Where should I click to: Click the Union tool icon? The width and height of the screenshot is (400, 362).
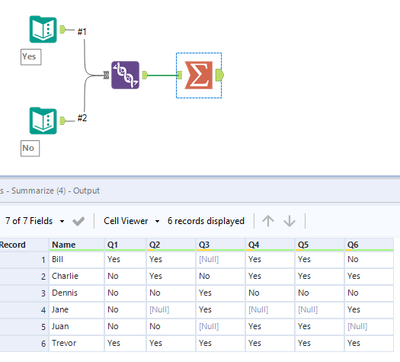[x=125, y=75]
